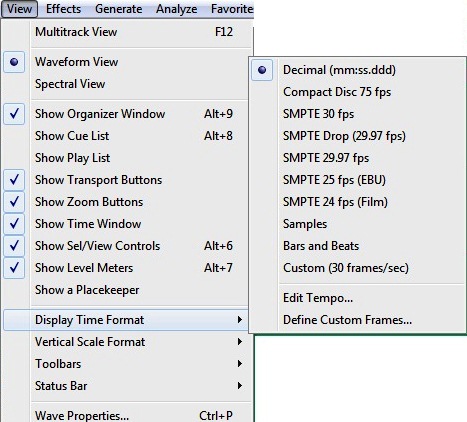Open the Effects menu
The image size is (467, 422).
pos(63,9)
